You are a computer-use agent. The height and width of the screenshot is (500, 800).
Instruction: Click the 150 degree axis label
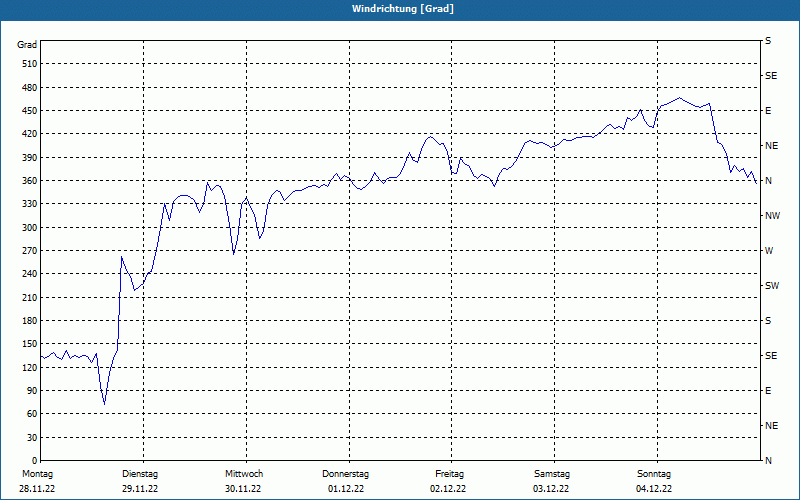coord(30,344)
